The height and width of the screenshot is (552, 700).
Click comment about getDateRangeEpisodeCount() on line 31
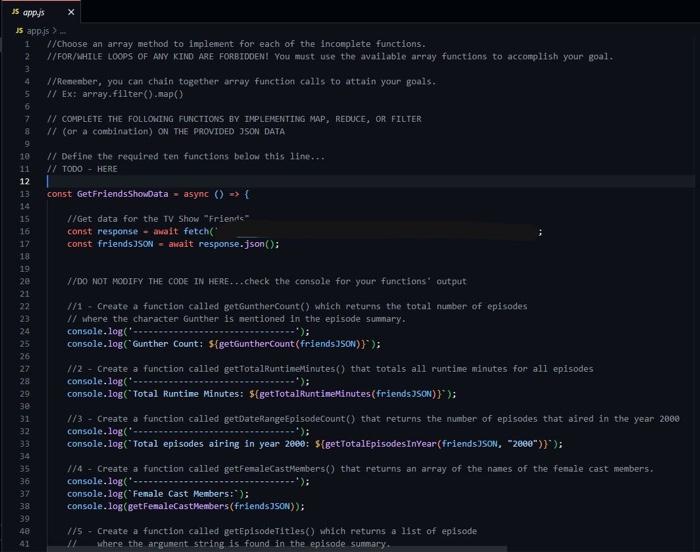pyautogui.click(x=373, y=419)
